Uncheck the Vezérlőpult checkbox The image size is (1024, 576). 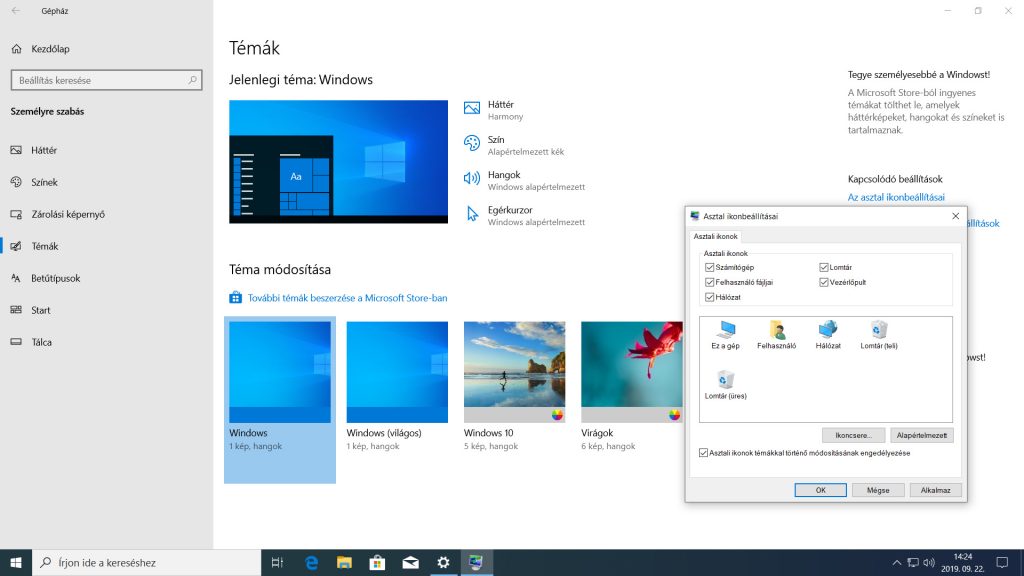(x=824, y=282)
